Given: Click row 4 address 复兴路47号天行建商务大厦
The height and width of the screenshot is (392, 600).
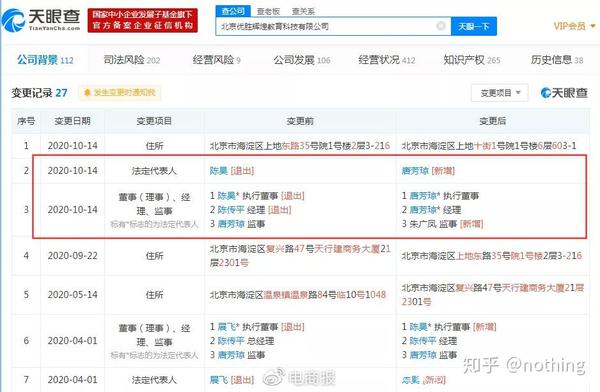Looking at the screenshot, I should [x=300, y=256].
